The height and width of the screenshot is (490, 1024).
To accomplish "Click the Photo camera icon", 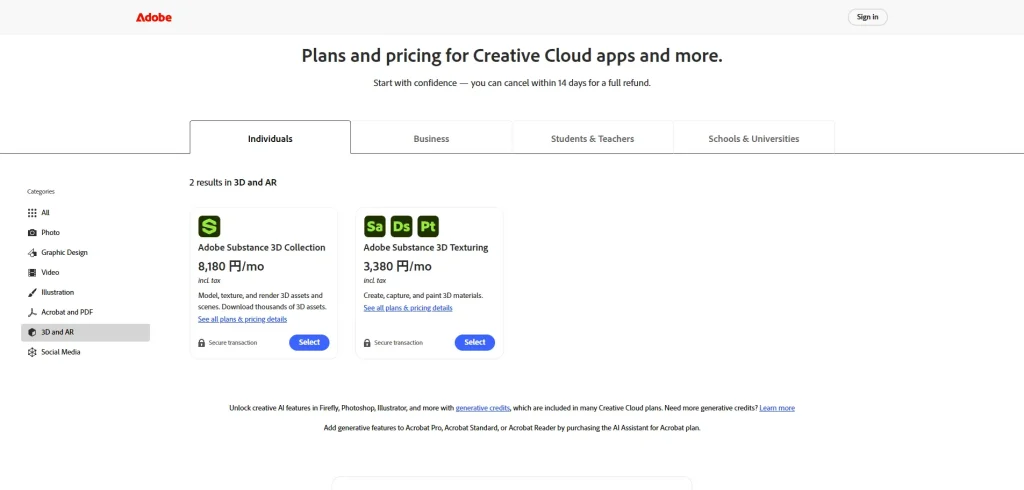I will [32, 233].
